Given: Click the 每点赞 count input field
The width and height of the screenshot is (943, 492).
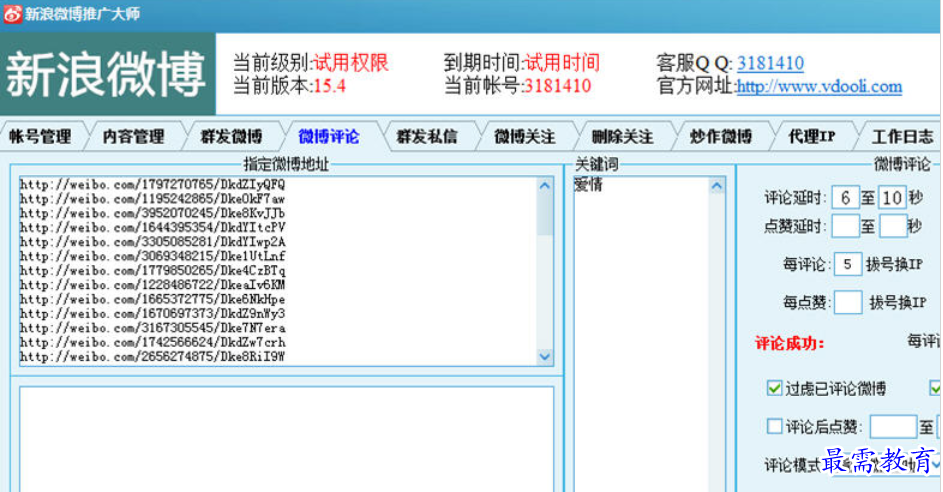Looking at the screenshot, I should [x=847, y=302].
